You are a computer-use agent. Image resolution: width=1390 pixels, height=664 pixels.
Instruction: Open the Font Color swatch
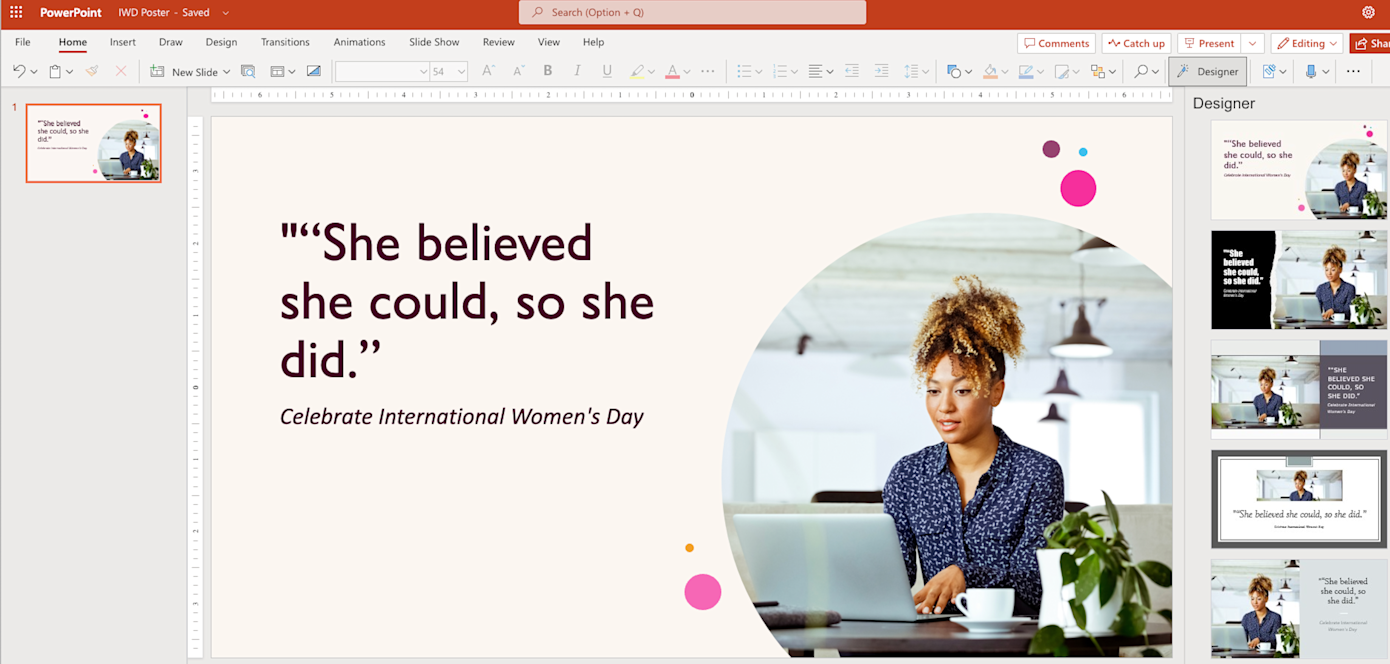click(x=672, y=71)
